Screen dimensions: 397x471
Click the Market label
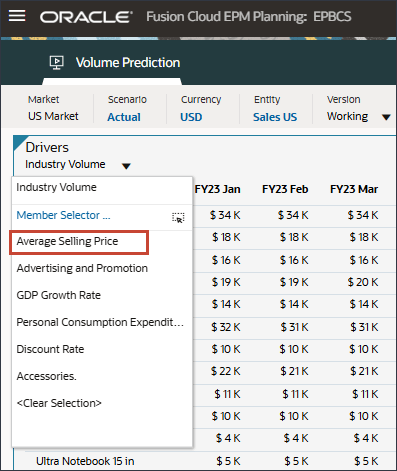pos(43,99)
